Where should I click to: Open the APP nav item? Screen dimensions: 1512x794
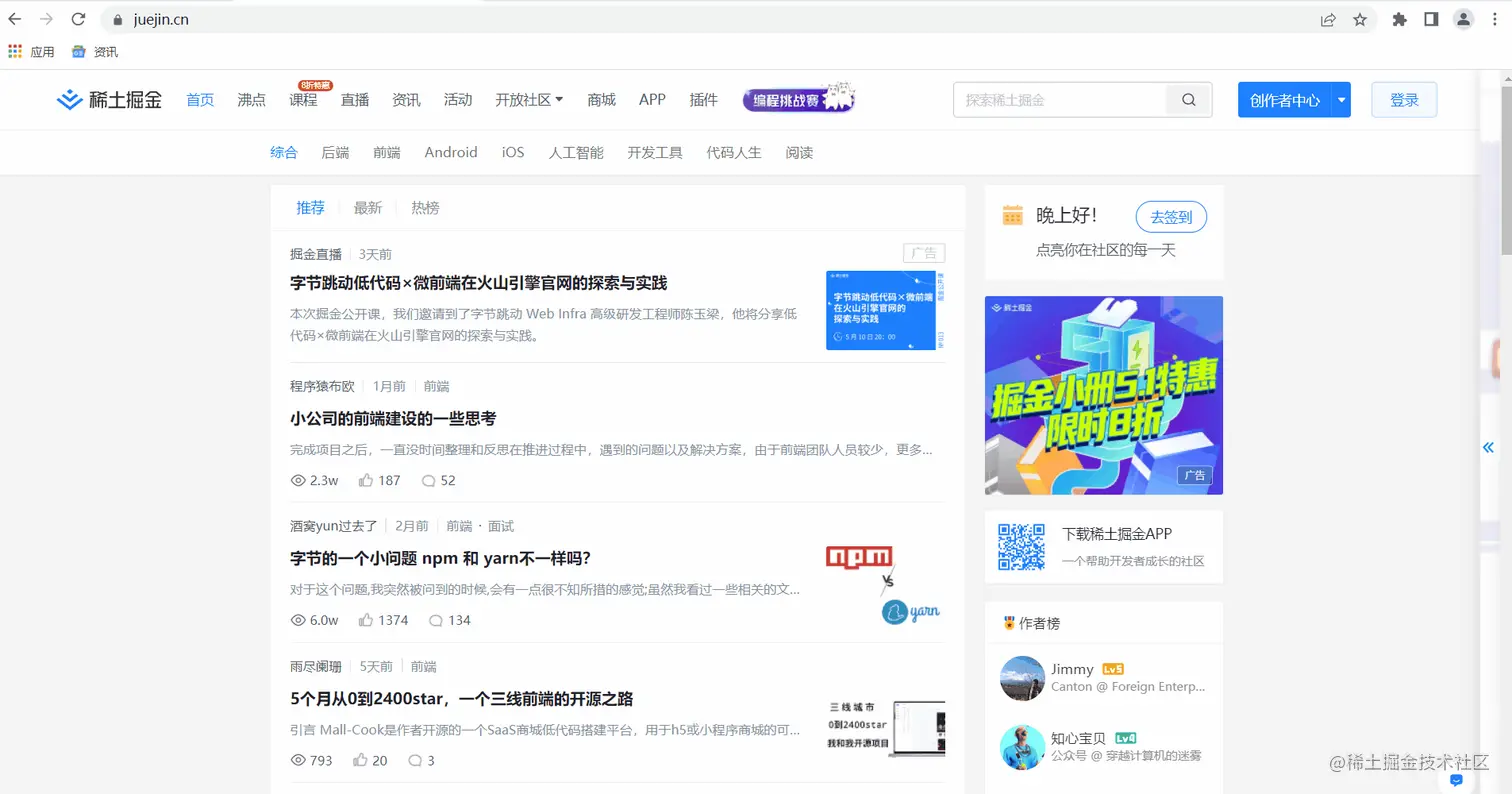(652, 100)
